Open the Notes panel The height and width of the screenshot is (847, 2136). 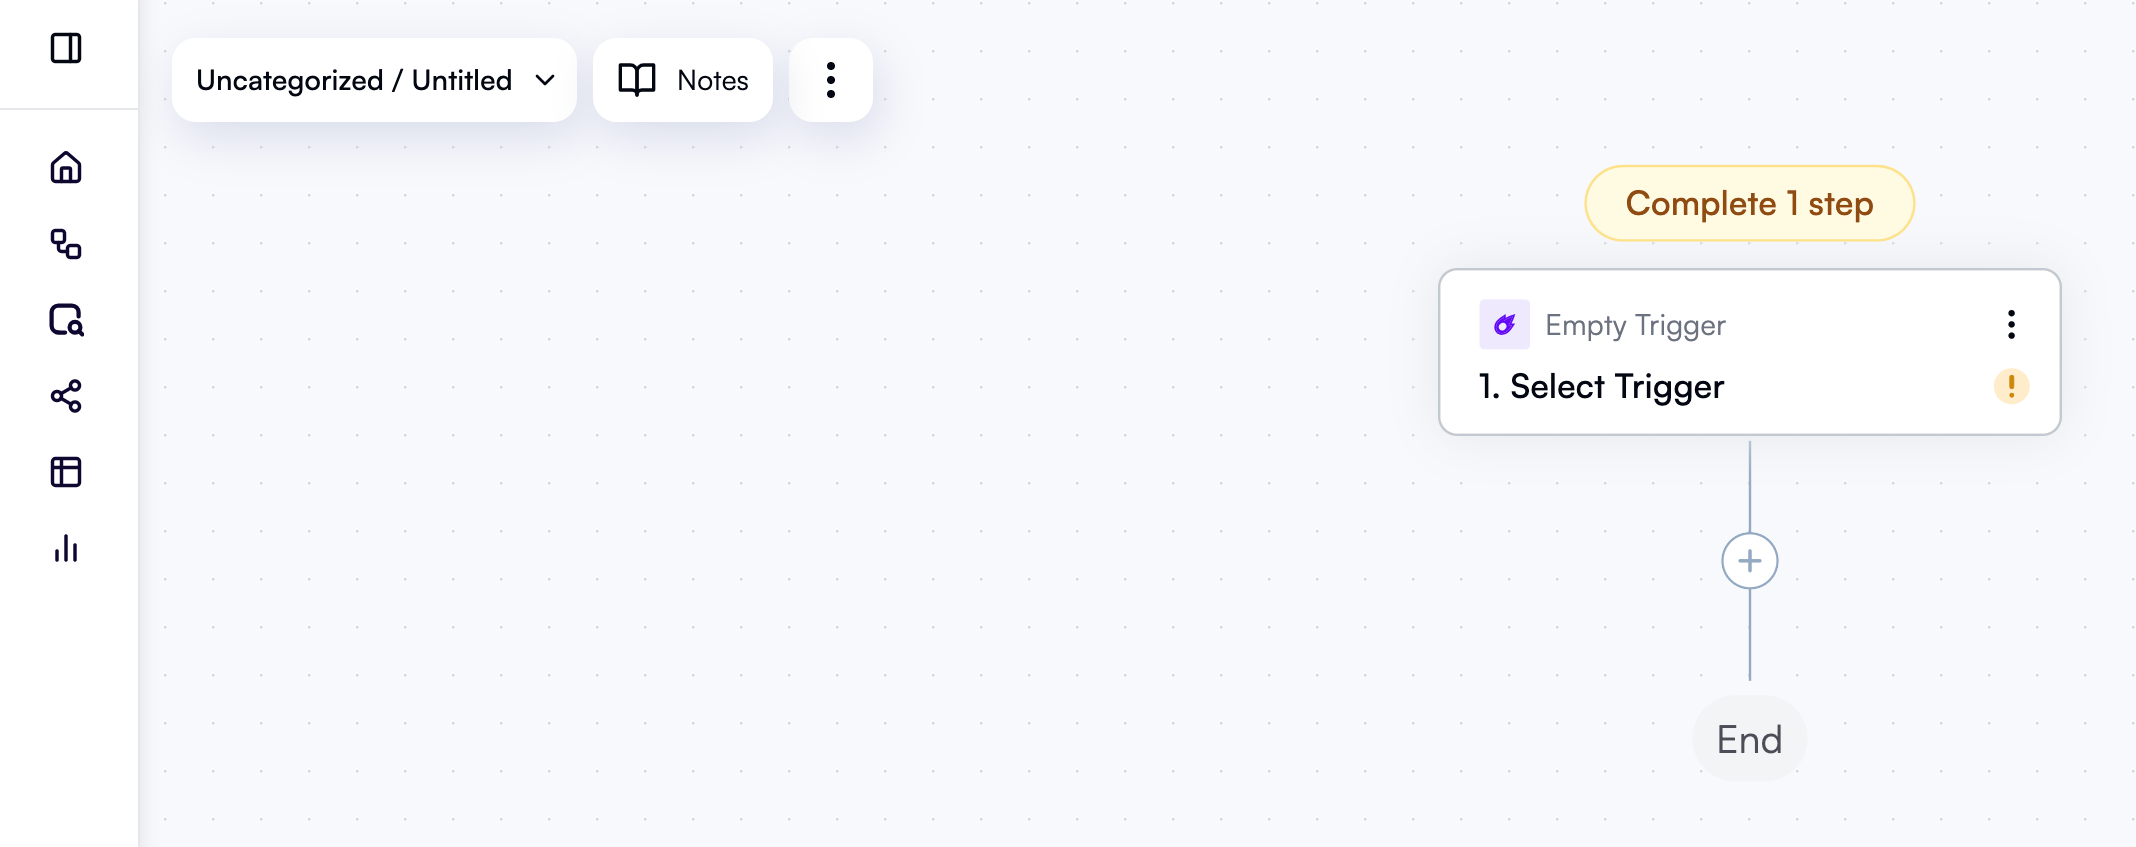[x=683, y=80]
